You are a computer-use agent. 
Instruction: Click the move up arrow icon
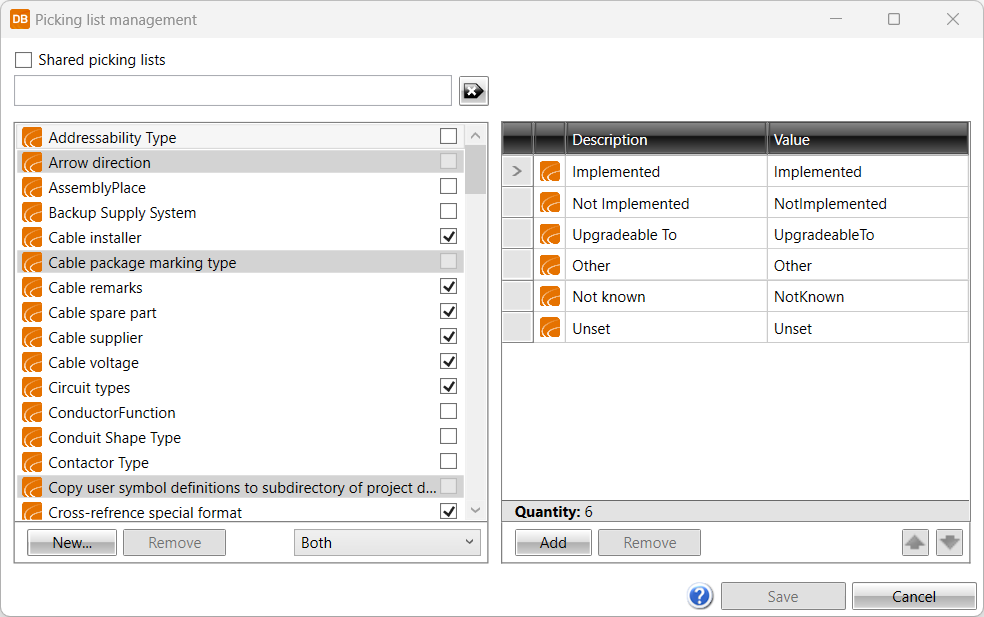(x=915, y=543)
